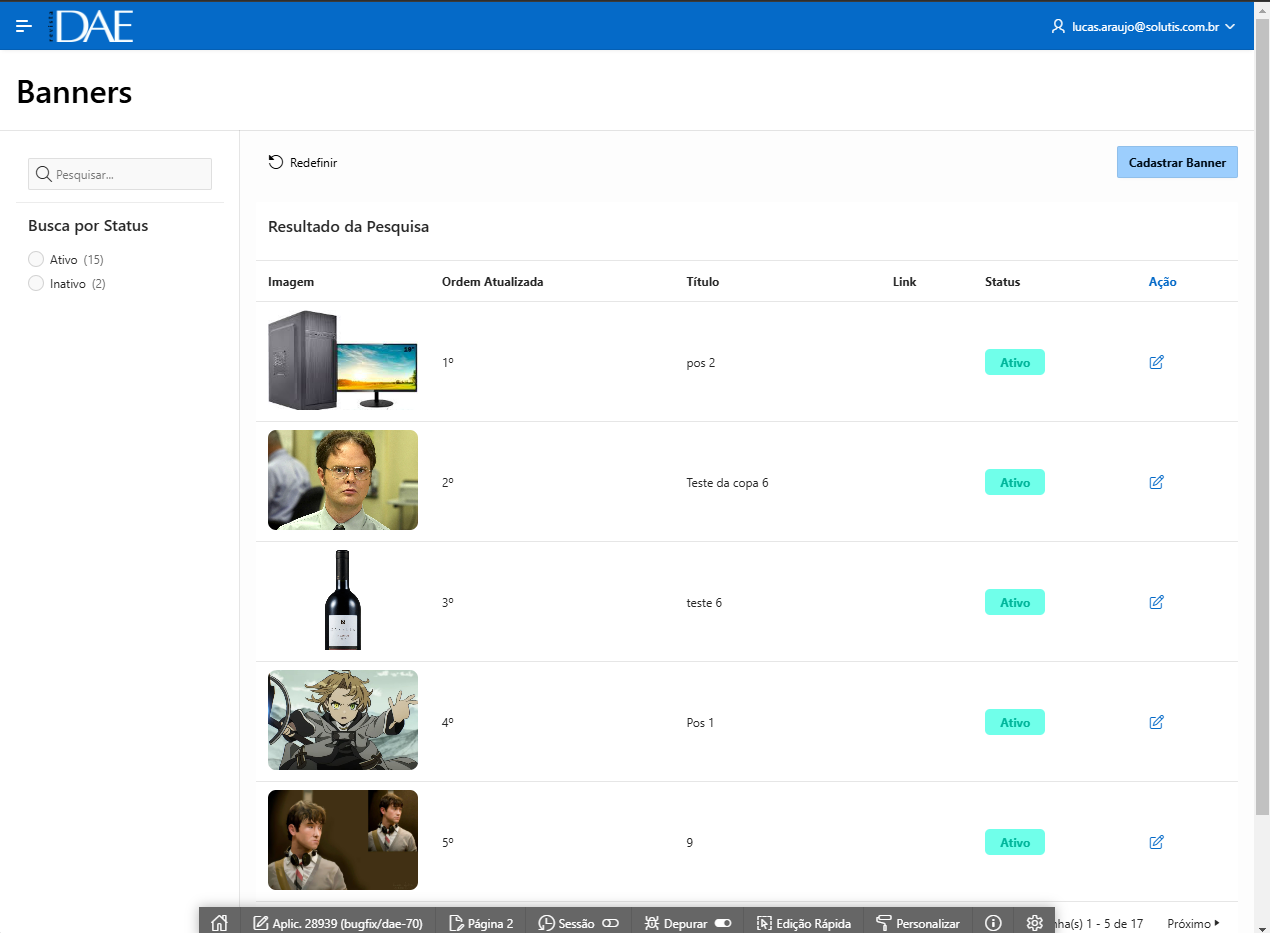Click the 'Redefinir' reset button
Viewport: 1270px width, 933px height.
[303, 162]
